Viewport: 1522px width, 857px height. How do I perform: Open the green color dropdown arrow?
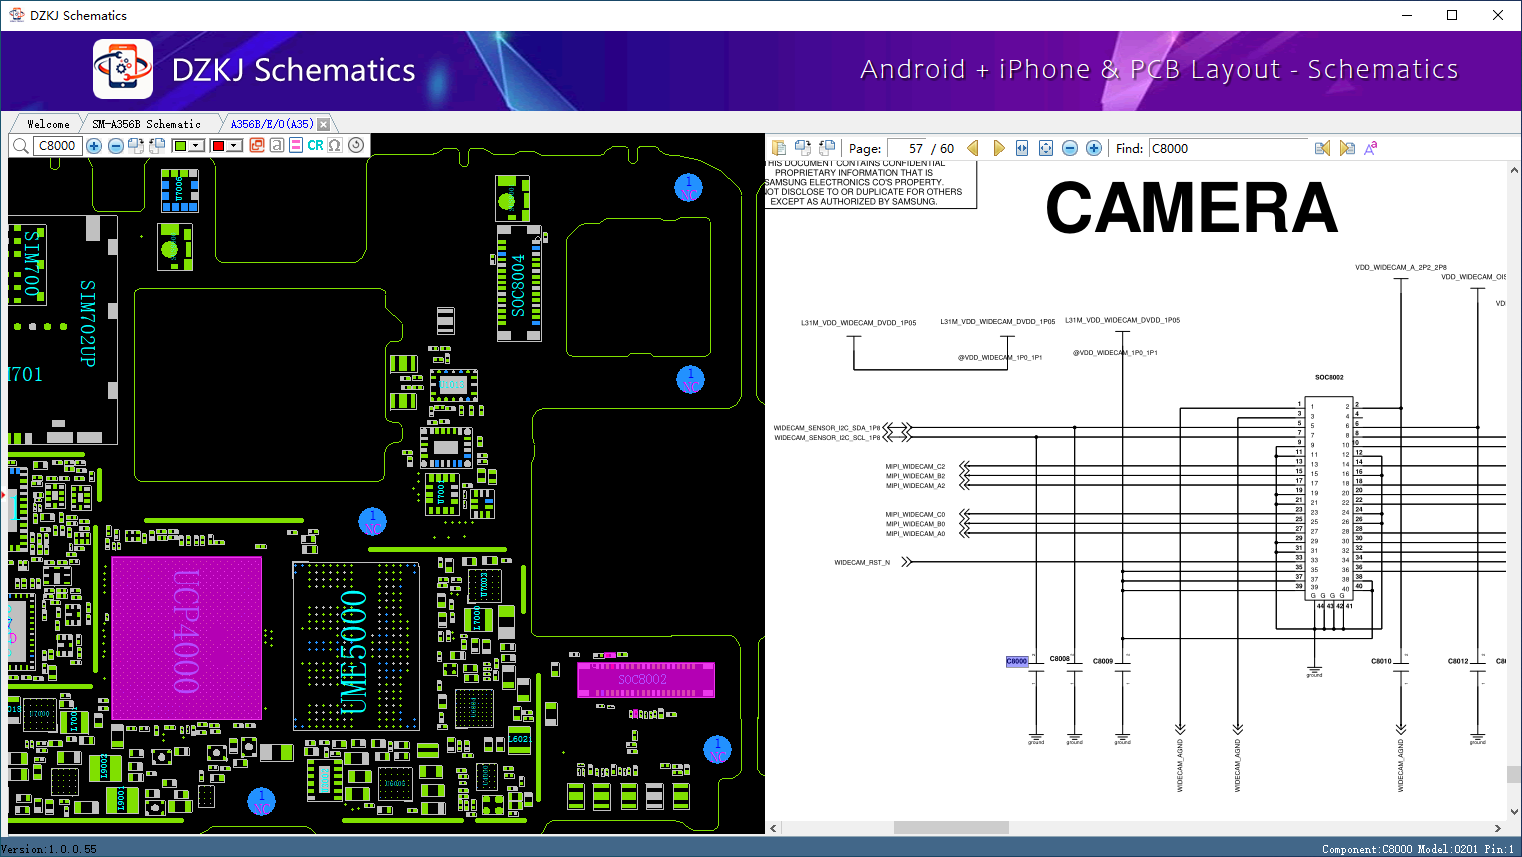point(196,146)
